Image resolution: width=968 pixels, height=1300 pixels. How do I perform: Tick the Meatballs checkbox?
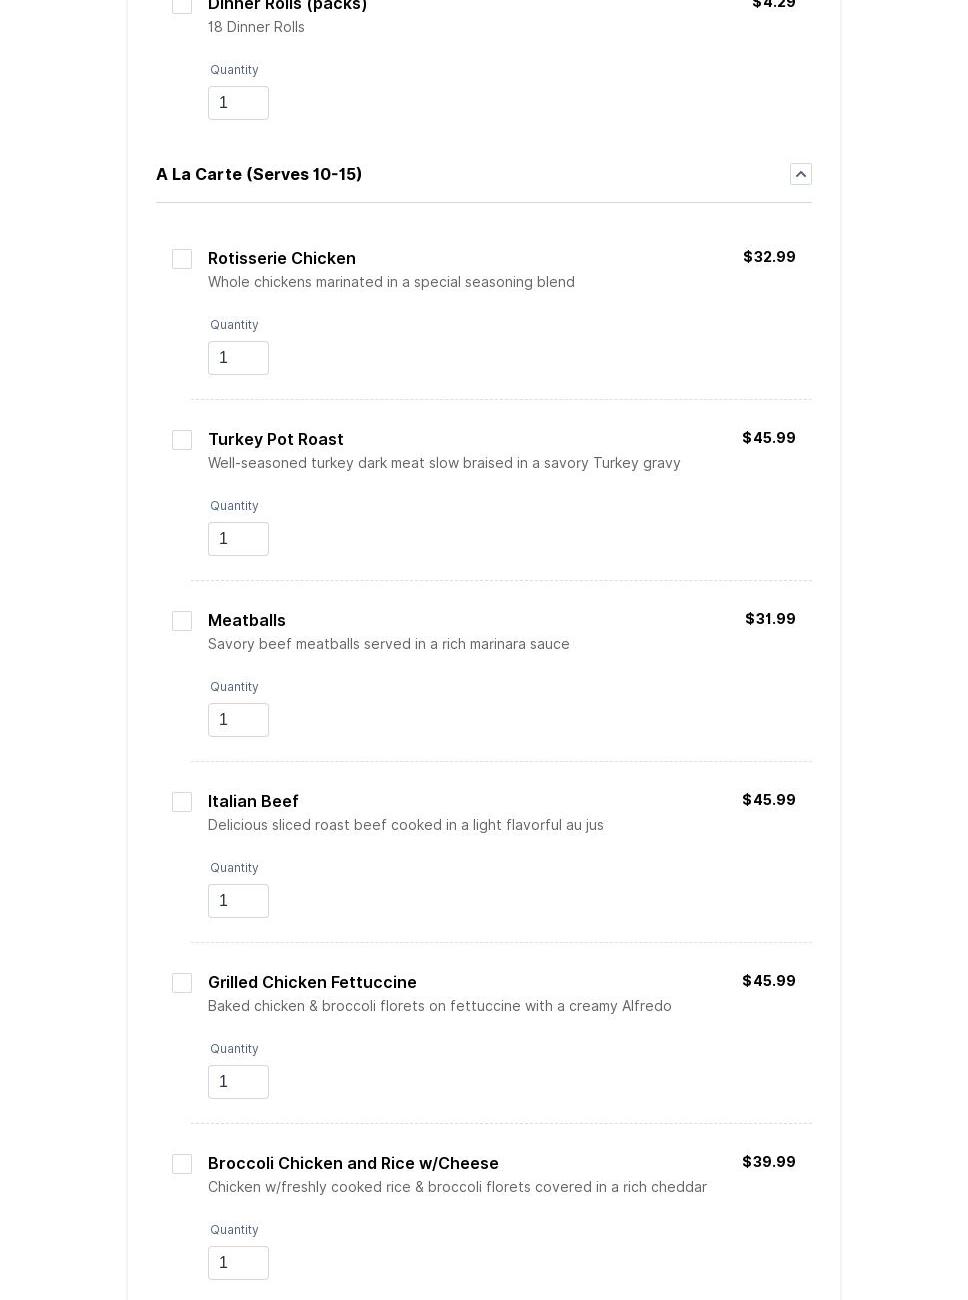pyautogui.click(x=182, y=621)
